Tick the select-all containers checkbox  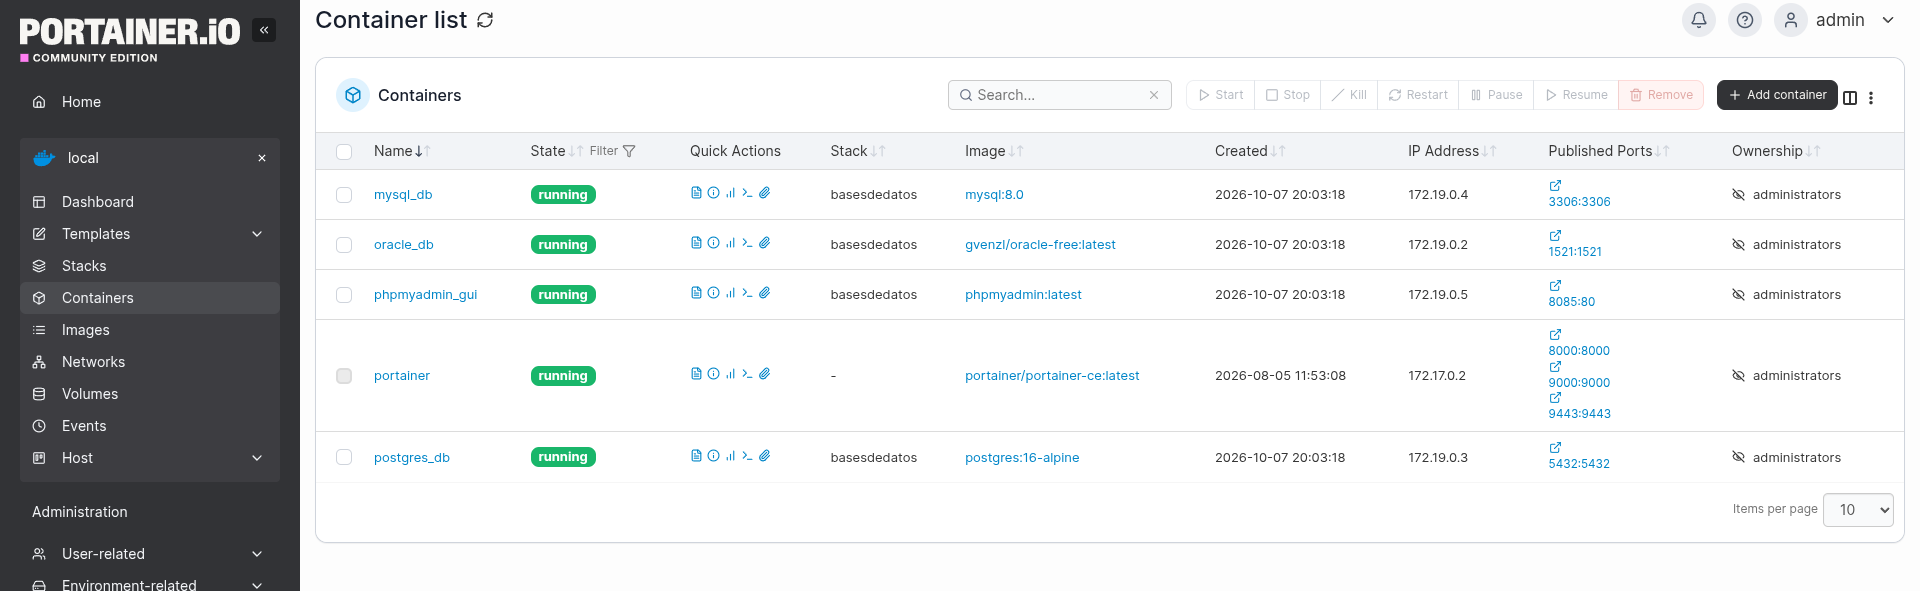pos(344,152)
